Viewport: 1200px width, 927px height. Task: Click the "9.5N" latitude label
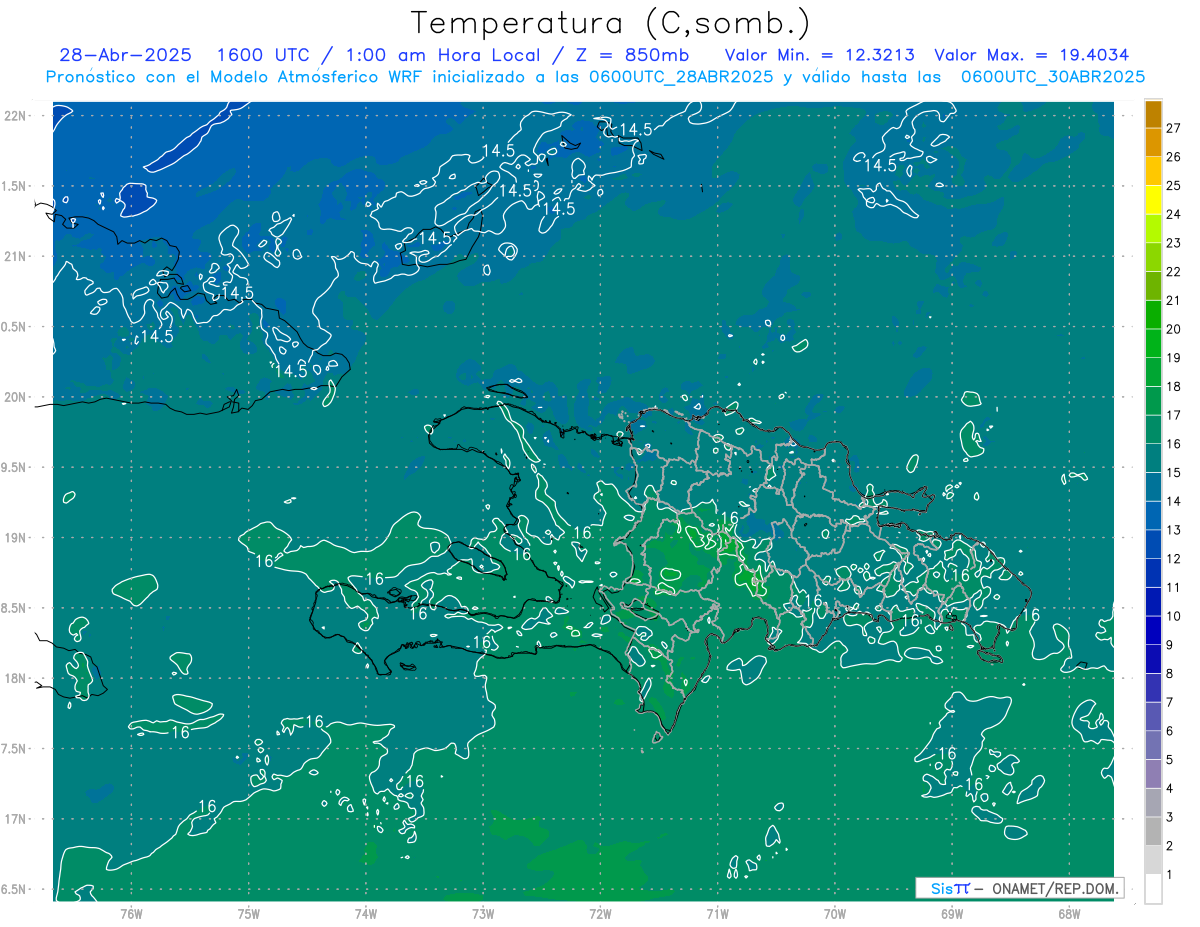[14, 468]
